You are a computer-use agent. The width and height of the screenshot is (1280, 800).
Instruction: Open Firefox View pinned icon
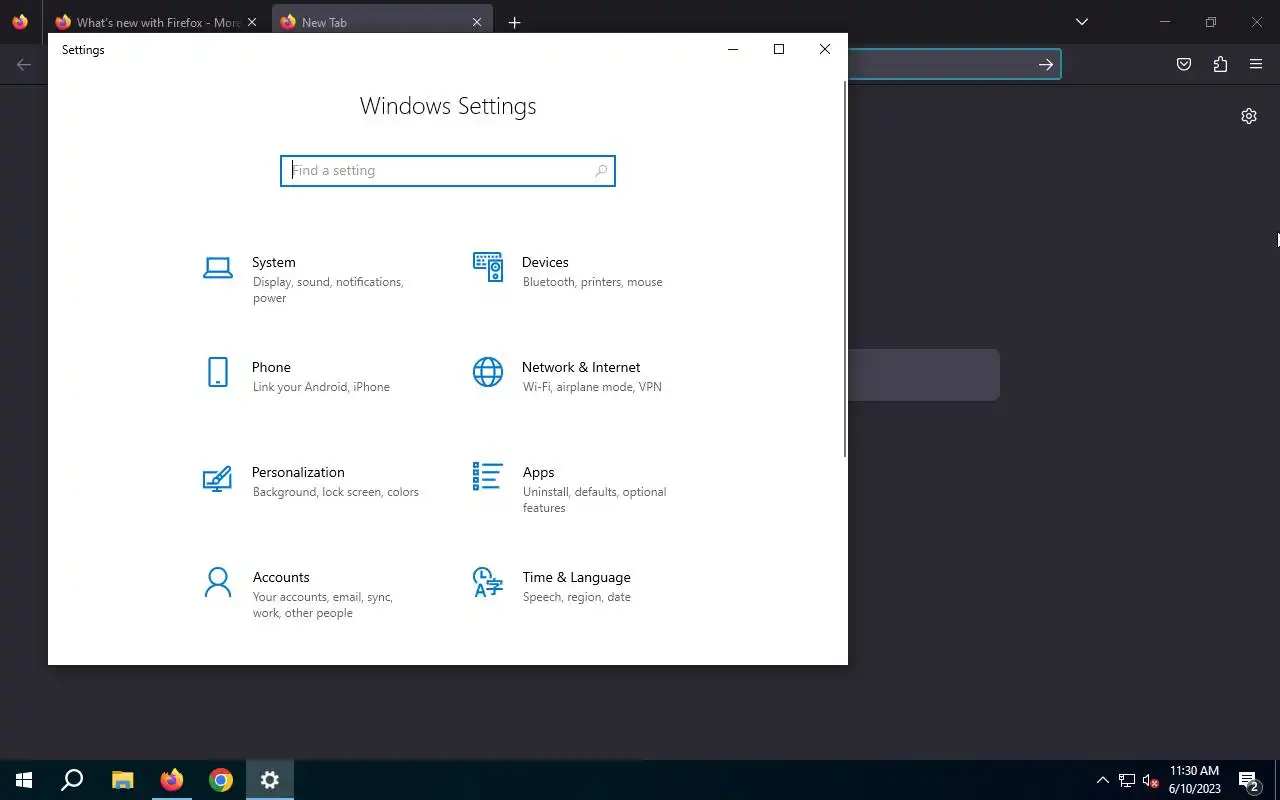click(x=20, y=22)
